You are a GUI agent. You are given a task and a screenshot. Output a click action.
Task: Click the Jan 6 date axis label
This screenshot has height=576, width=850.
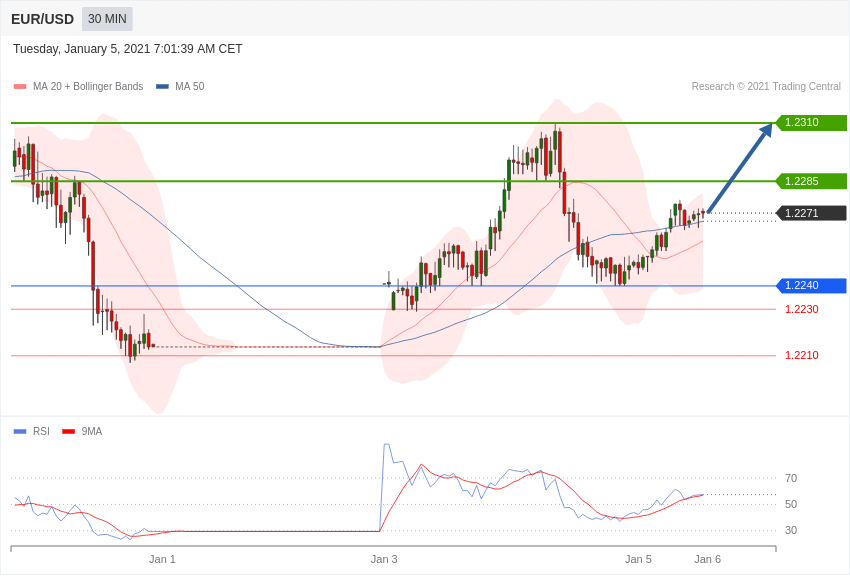707,559
